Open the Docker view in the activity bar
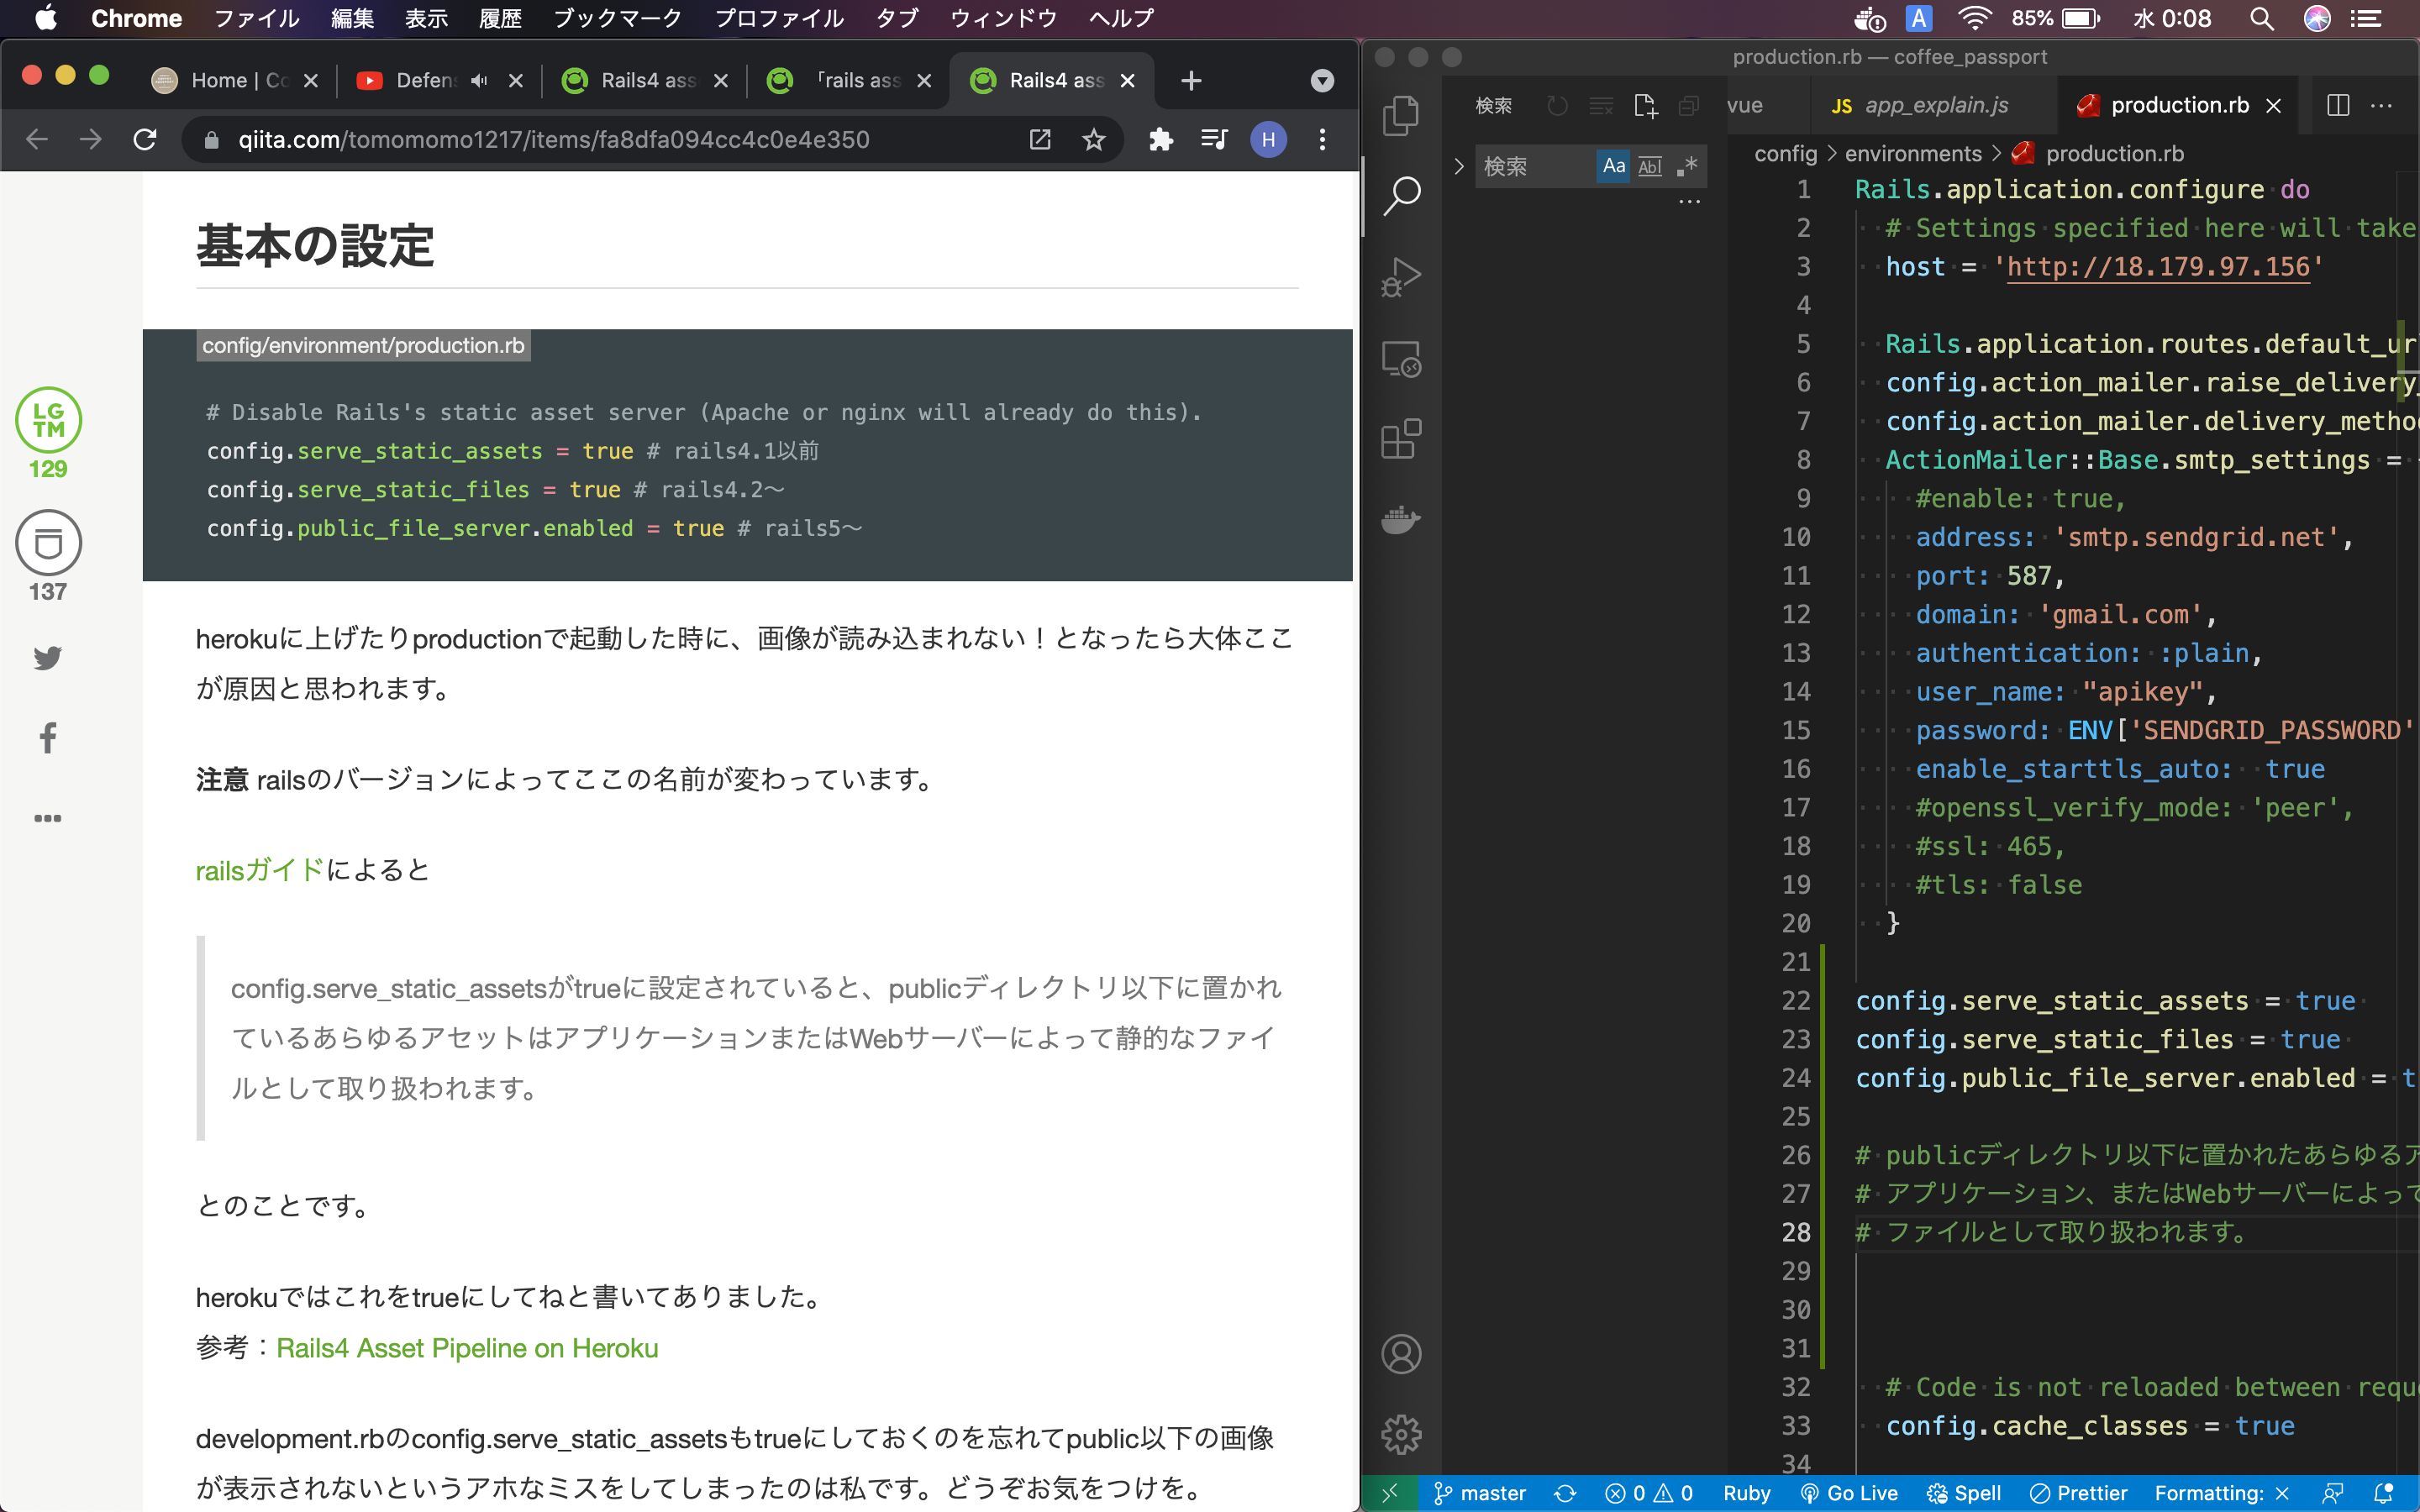The height and width of the screenshot is (1512, 2420). tap(1401, 520)
